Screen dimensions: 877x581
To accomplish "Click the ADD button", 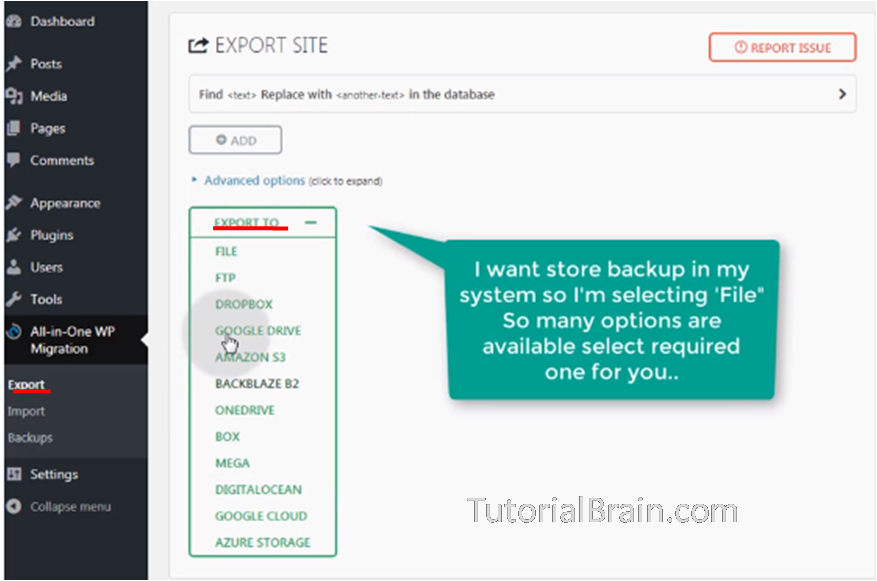I will 235,140.
